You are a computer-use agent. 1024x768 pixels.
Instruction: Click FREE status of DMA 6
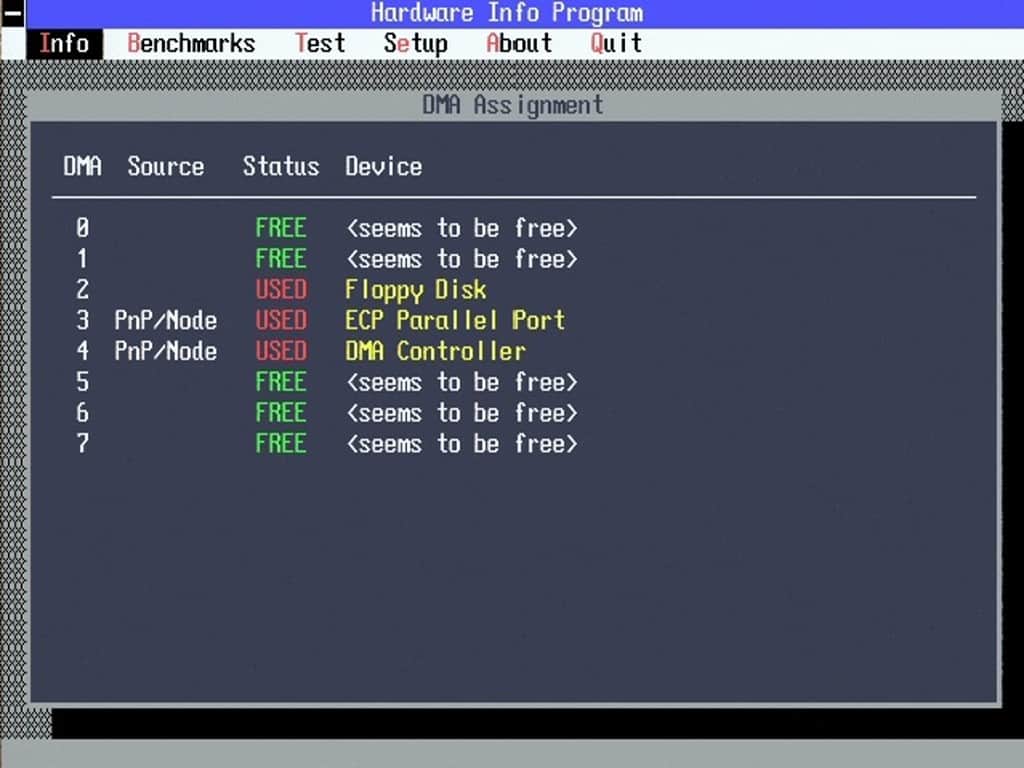(x=281, y=412)
